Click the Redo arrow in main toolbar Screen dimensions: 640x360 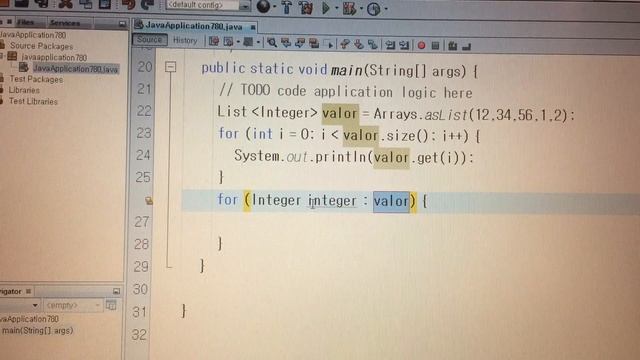[147, 4]
